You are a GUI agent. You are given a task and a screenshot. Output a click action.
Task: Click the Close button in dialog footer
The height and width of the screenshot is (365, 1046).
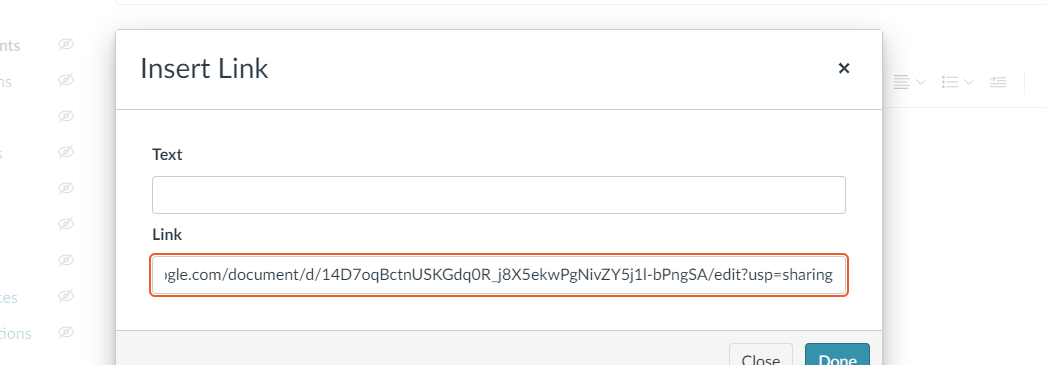[761, 355]
